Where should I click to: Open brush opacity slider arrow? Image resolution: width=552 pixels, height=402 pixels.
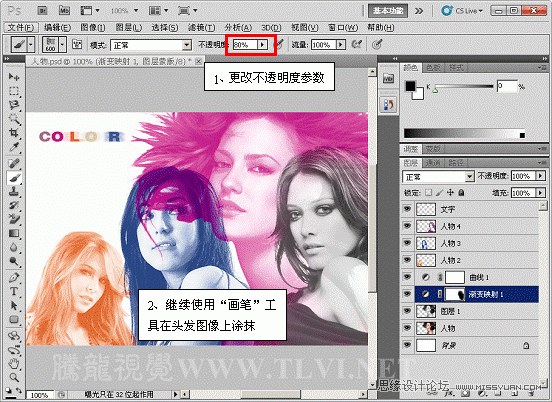click(262, 45)
